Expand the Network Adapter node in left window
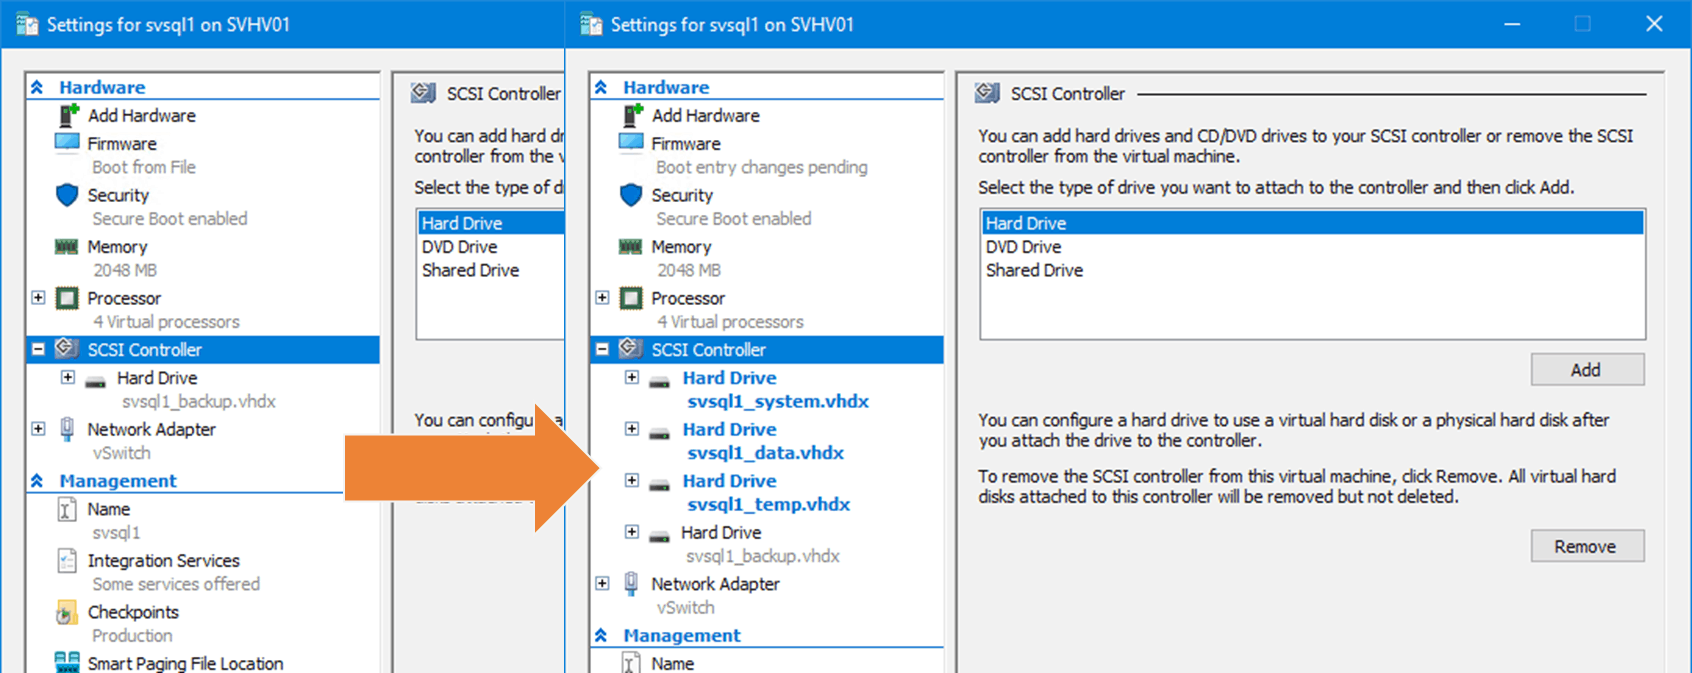This screenshot has width=1692, height=673. click(x=38, y=428)
